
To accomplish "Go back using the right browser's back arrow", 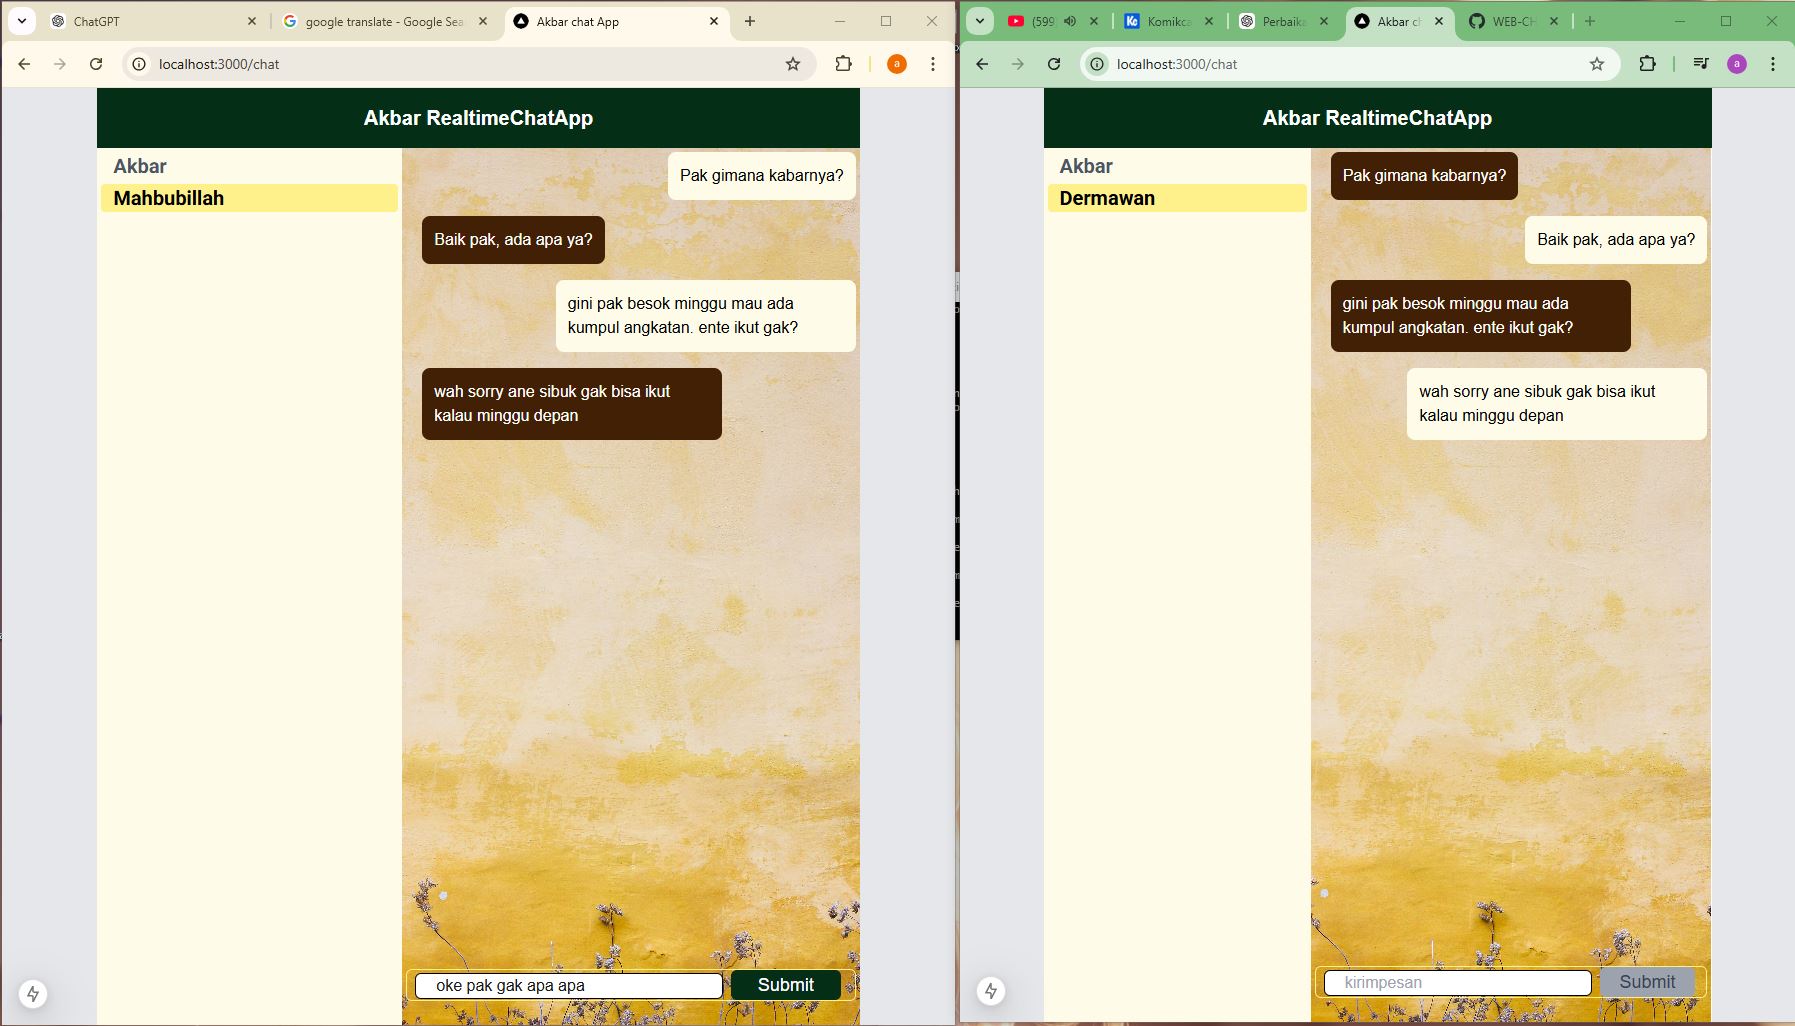I will [x=982, y=64].
